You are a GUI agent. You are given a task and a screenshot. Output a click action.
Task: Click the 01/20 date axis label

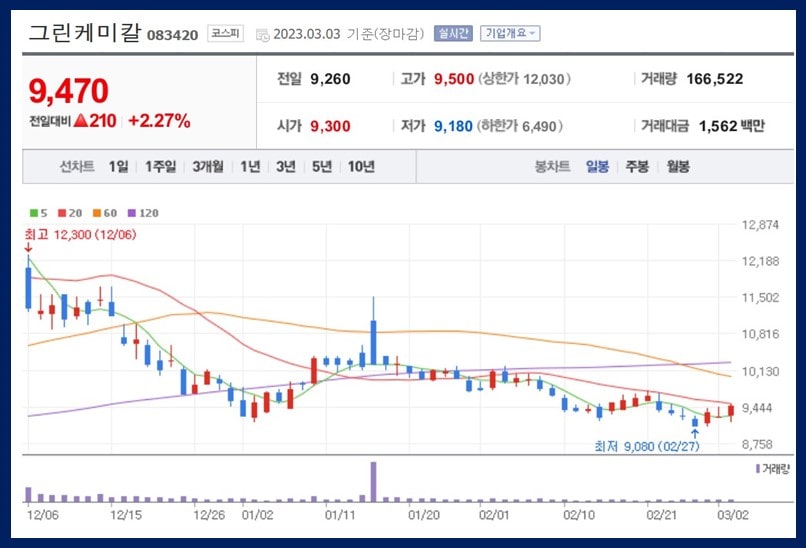(424, 515)
